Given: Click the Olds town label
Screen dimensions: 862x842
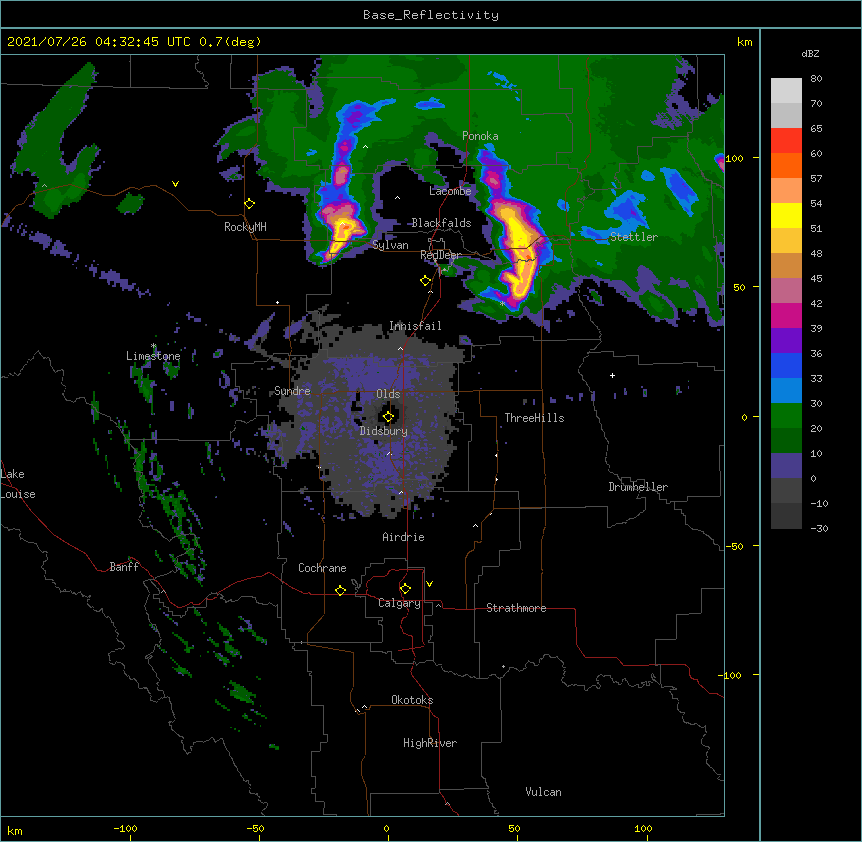Looking at the screenshot, I should [388, 394].
